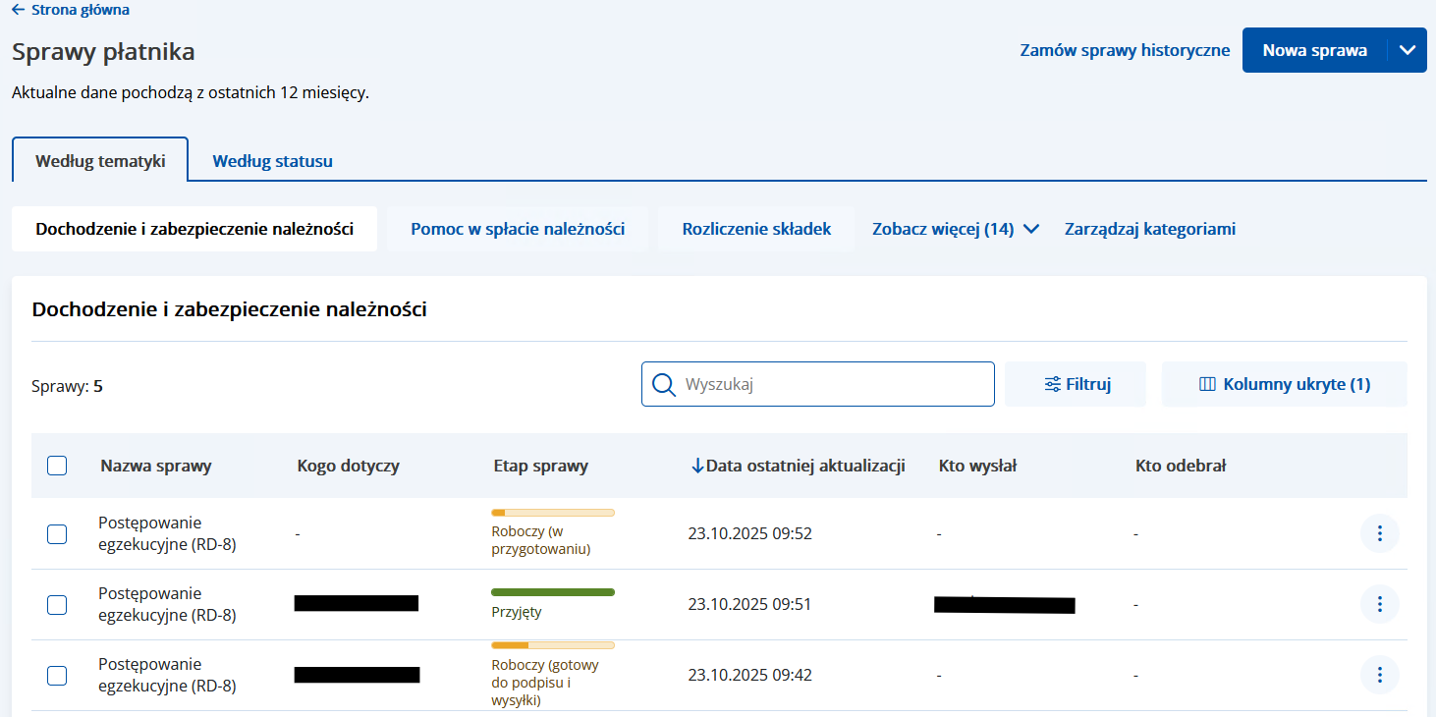This screenshot has height=720, width=1440.
Task: Click the back arrow beside Strona główna
Action: pos(18,10)
